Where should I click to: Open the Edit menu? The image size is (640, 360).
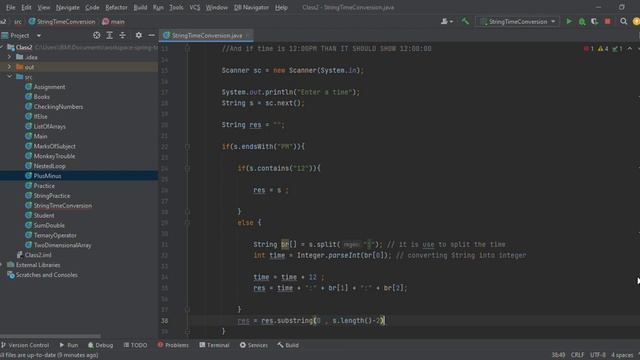pos(26,7)
